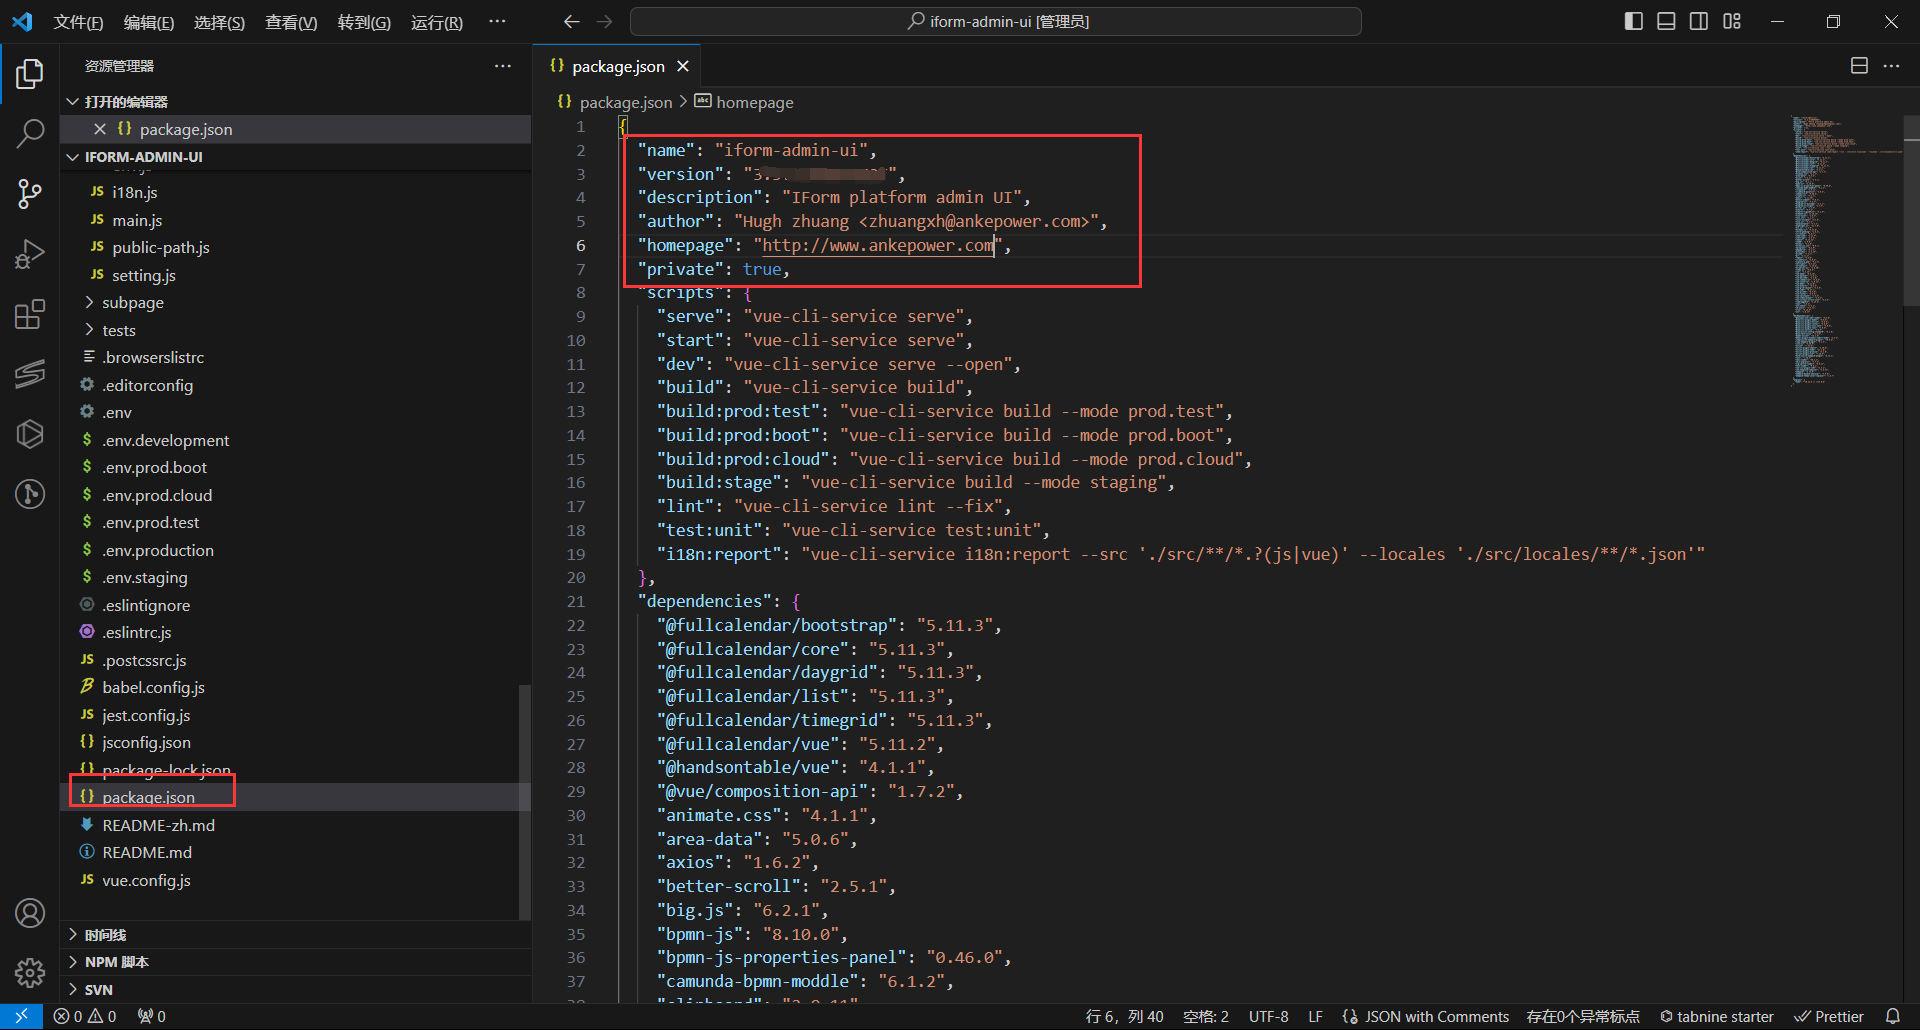Open the Manage gear settings icon
This screenshot has width=1920, height=1030.
pos(30,972)
